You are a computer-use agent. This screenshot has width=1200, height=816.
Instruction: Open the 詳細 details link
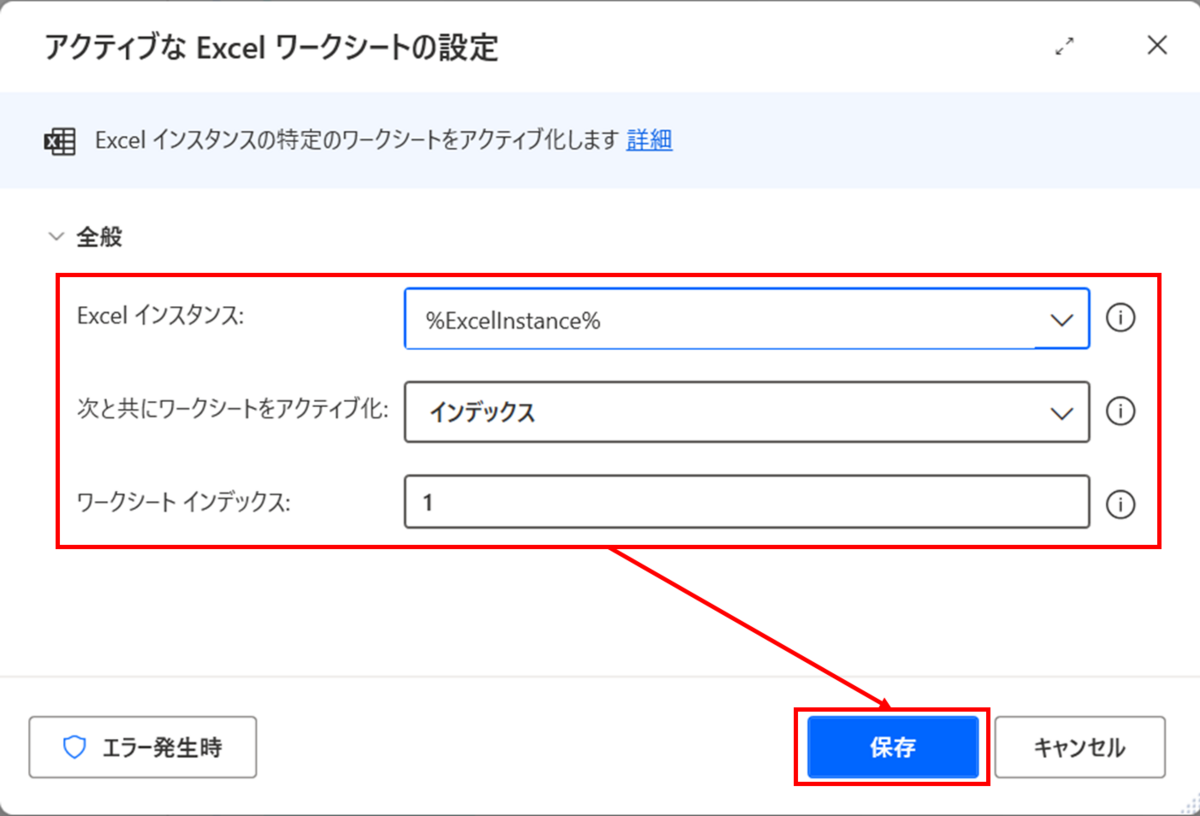[650, 140]
